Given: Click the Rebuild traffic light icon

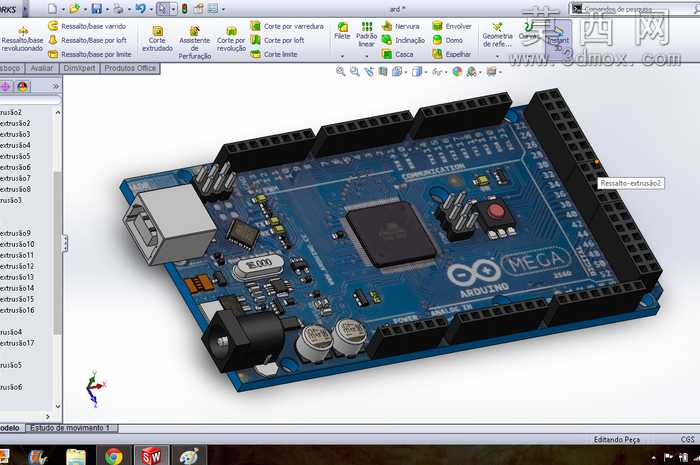Looking at the screenshot, I should click(x=184, y=8).
